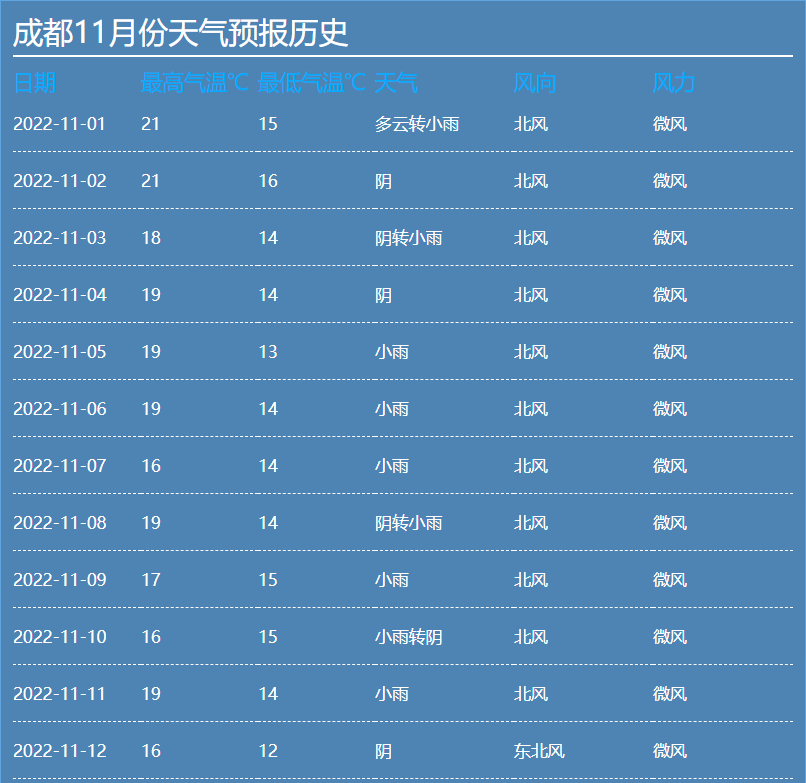The height and width of the screenshot is (783, 806).
Task: Click low temperature 13 on 2022-11-05
Action: click(268, 352)
